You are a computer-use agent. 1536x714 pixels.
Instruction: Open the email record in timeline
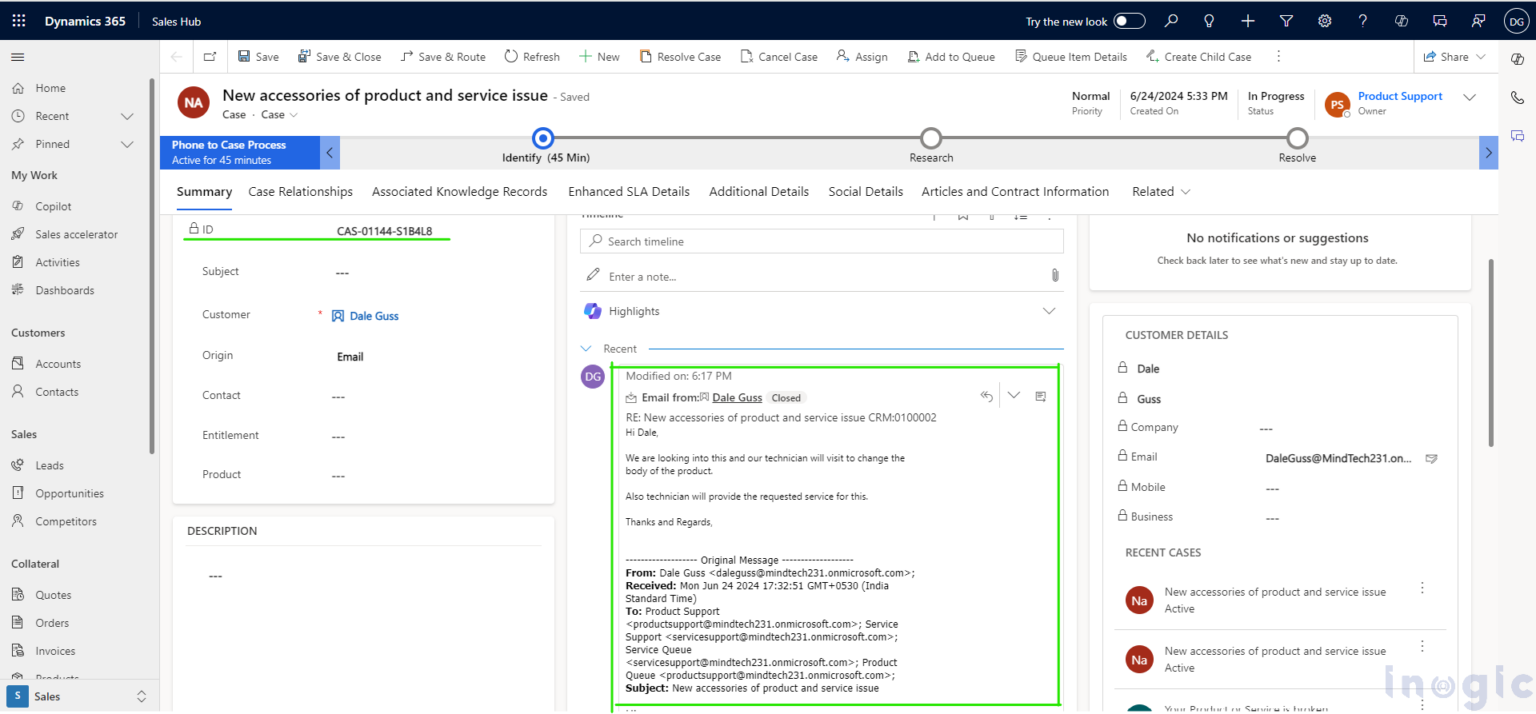(x=1040, y=396)
